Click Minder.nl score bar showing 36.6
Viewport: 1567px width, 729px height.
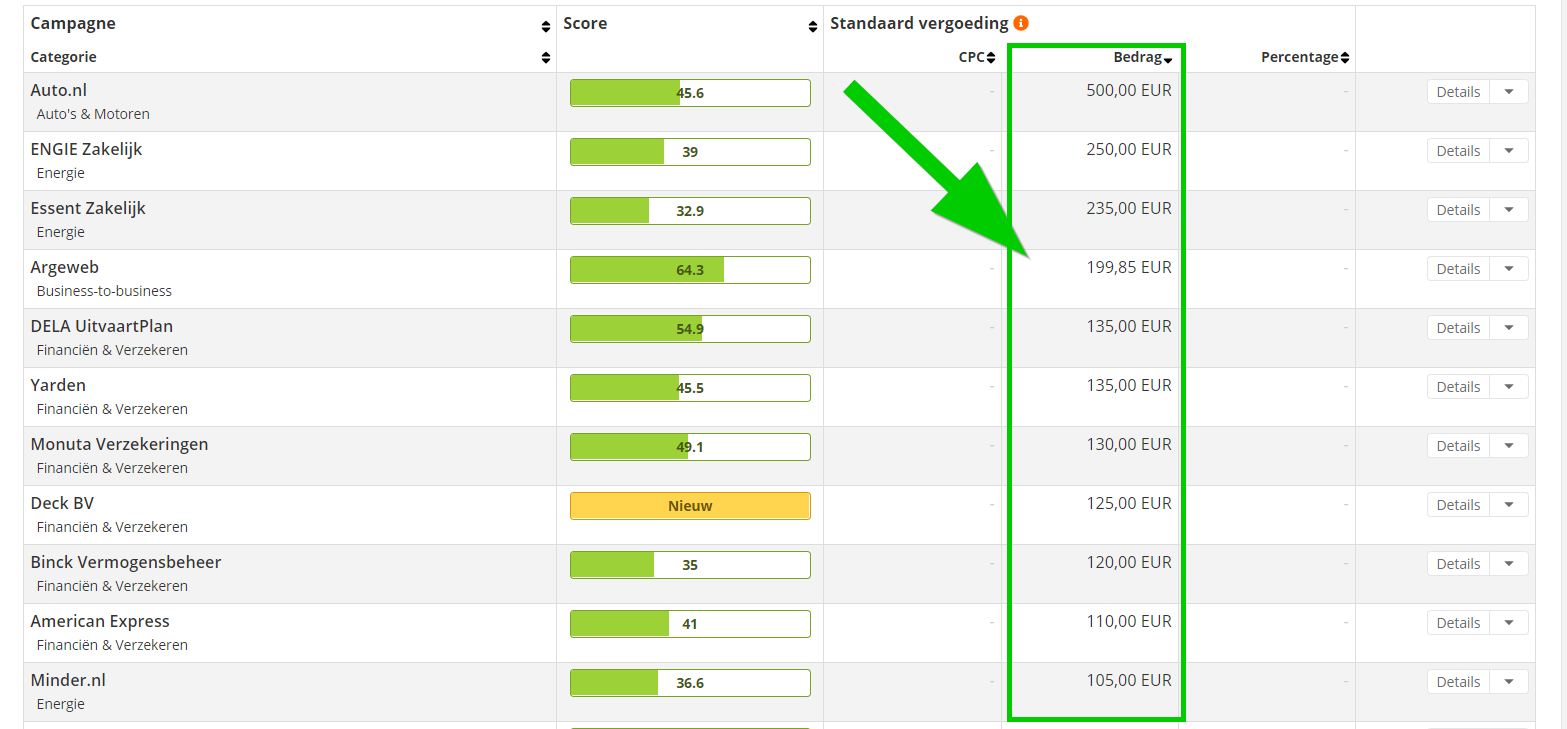click(x=690, y=683)
